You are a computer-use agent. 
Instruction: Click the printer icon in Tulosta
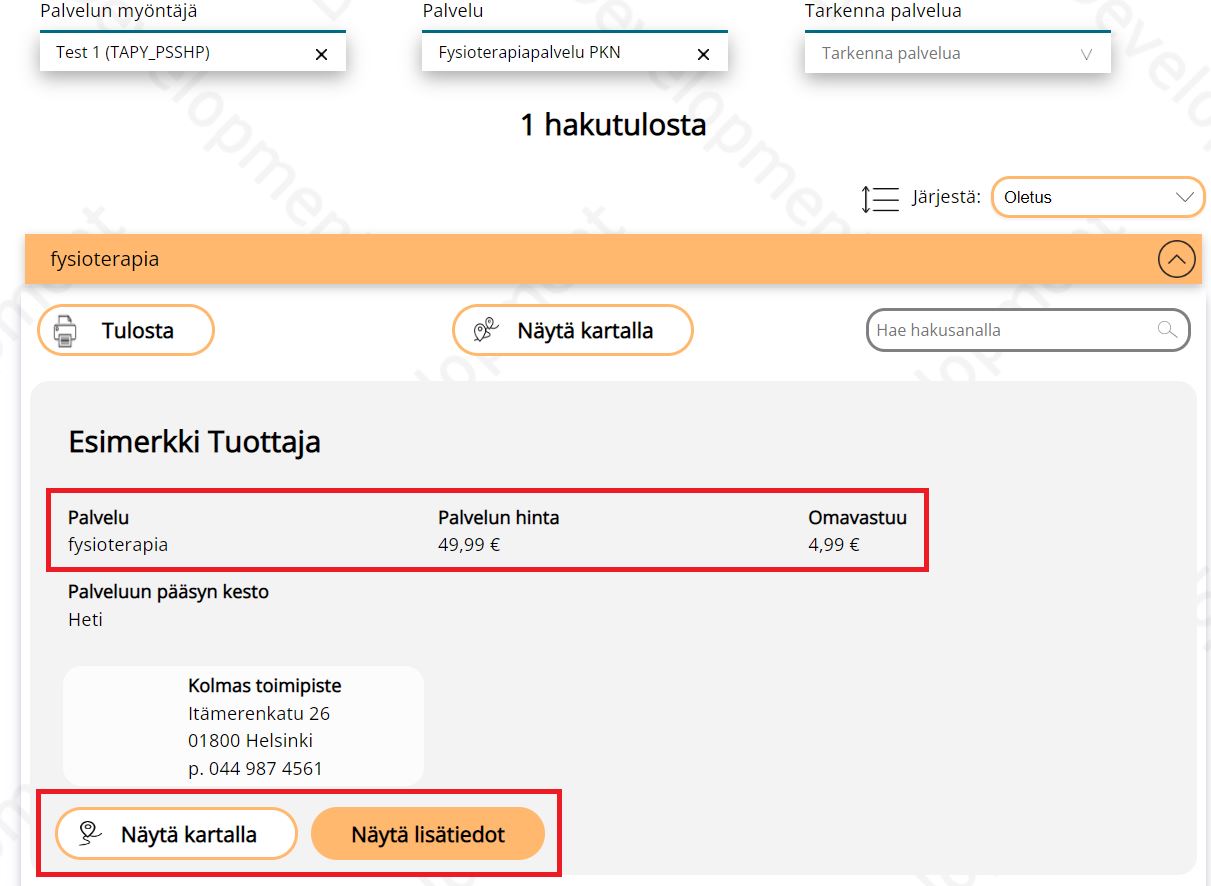[x=65, y=331]
